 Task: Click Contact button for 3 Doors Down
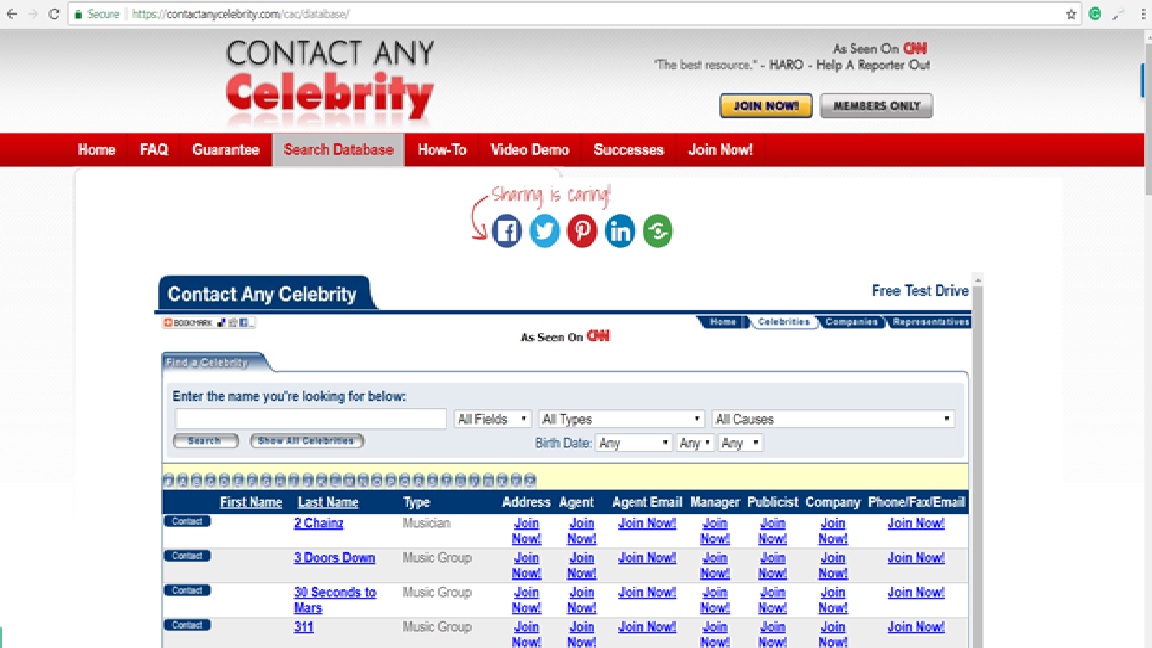[x=187, y=556]
